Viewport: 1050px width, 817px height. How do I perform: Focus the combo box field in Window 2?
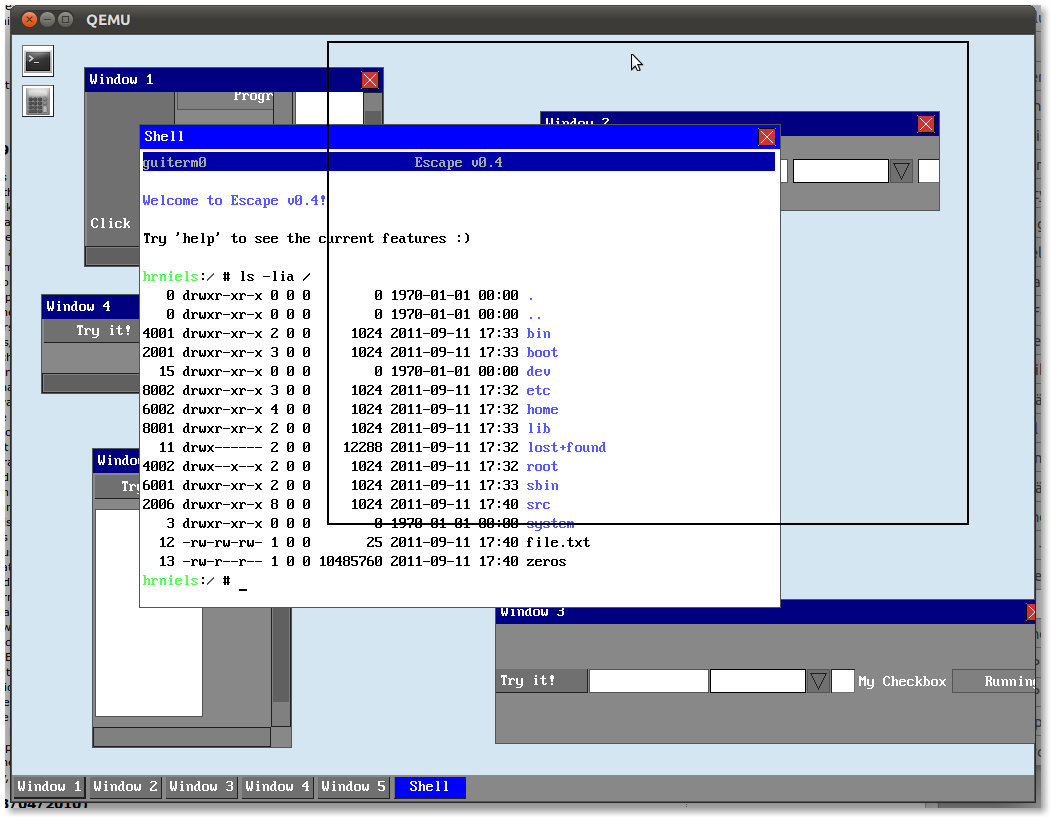840,171
